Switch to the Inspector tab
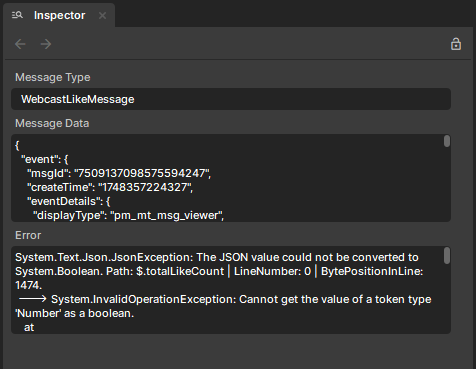476x369 pixels. coord(59,15)
